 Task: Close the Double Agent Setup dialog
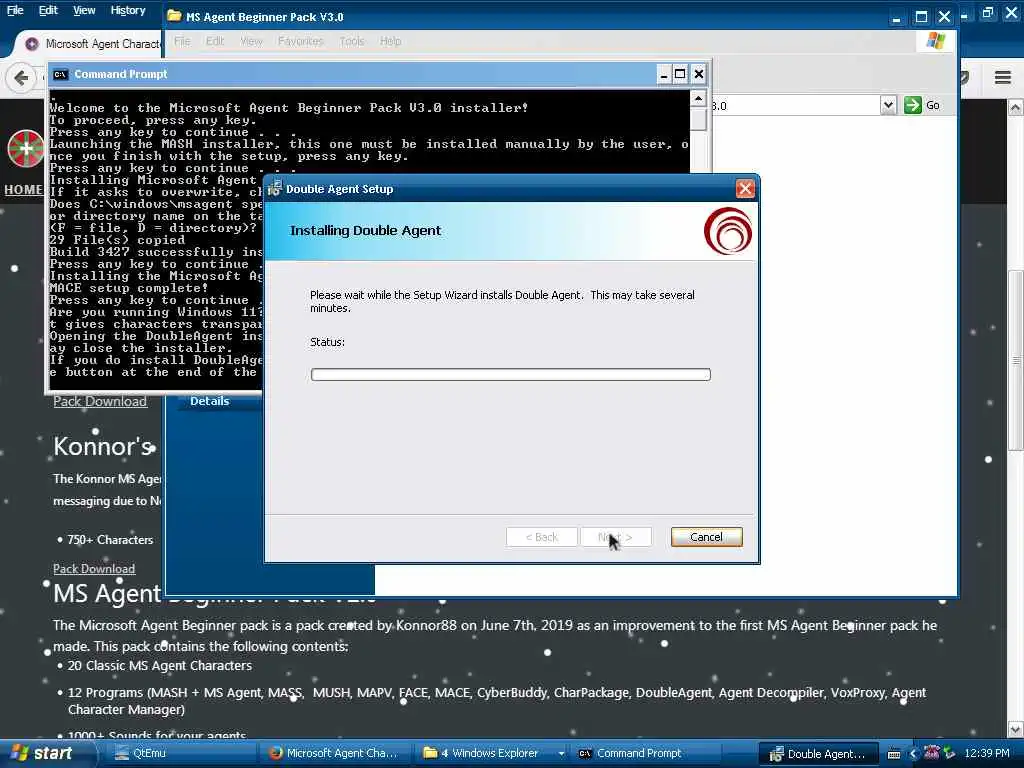coord(744,189)
